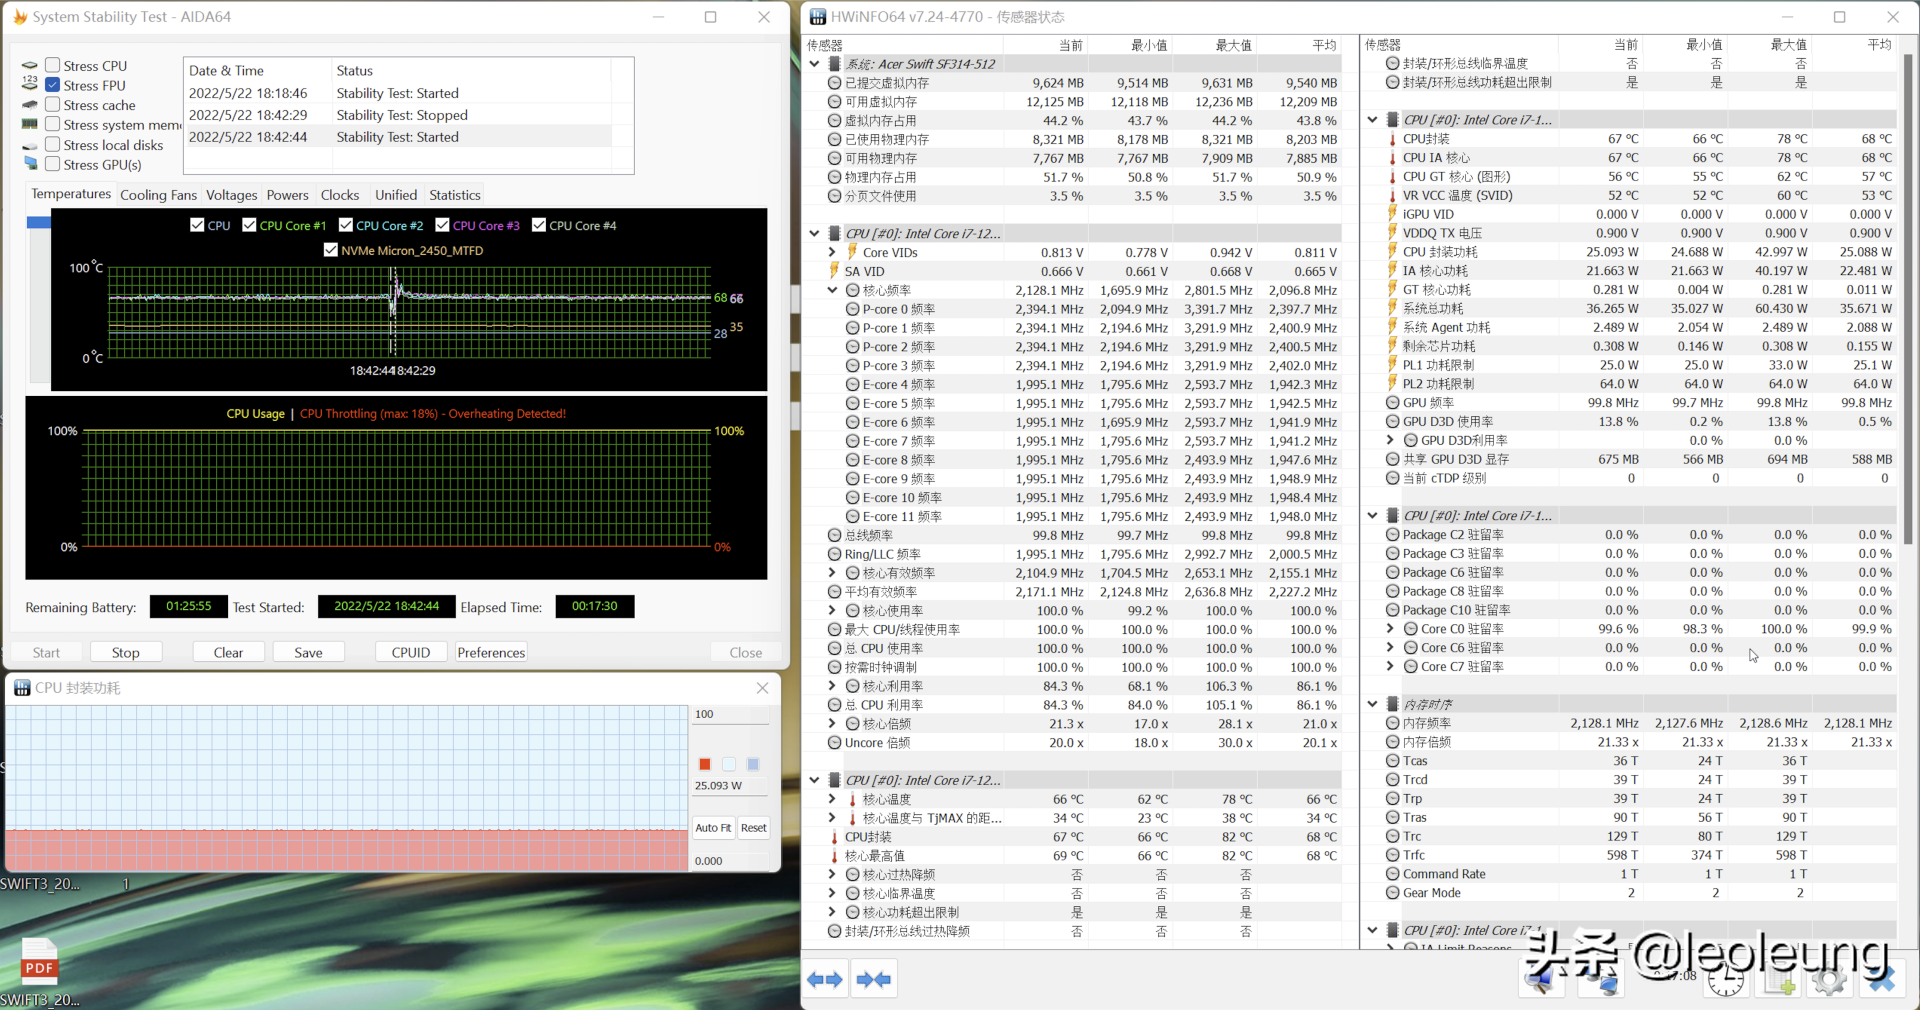Click the cache chip icon beside Stress cache
Viewport: 1920px width, 1010px height.
point(30,105)
